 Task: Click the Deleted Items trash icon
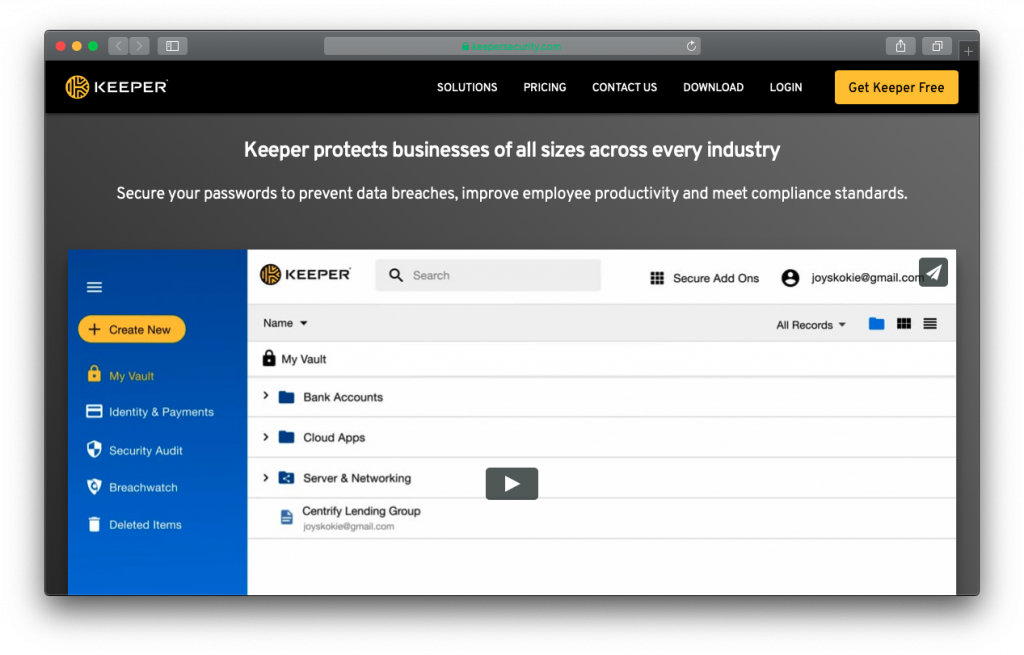94,524
